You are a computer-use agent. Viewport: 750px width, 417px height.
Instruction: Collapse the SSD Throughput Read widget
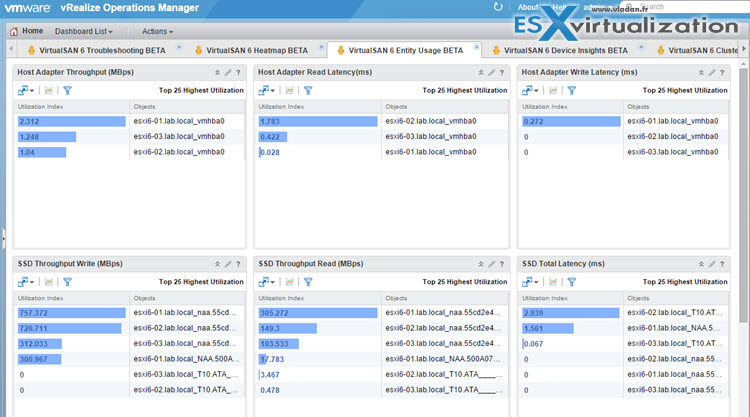[x=481, y=264]
